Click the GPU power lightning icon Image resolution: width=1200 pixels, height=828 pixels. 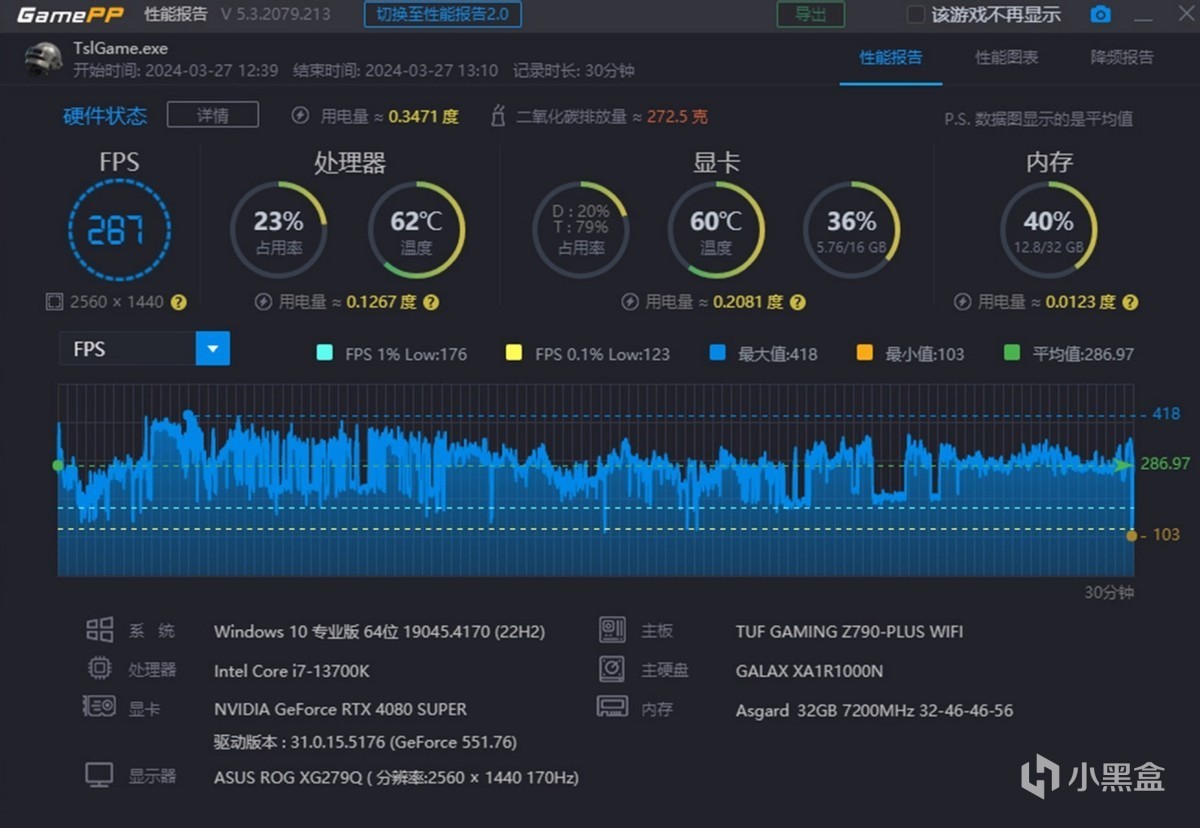pyautogui.click(x=630, y=302)
